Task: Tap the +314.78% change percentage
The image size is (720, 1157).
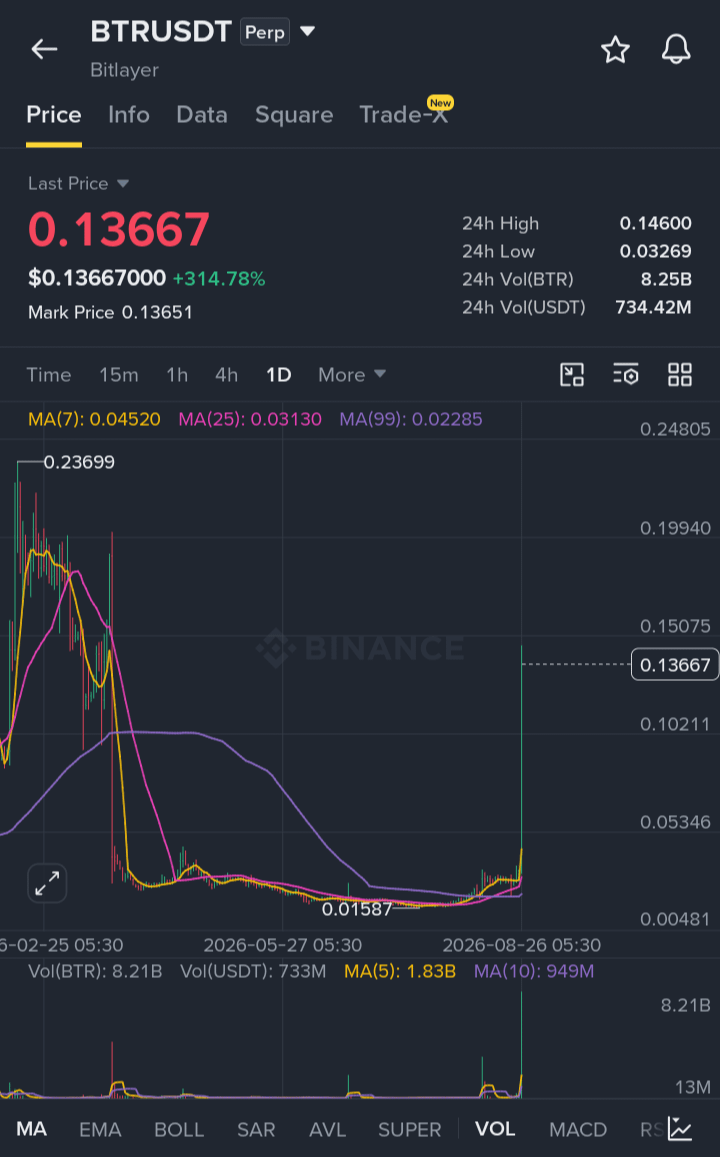Action: click(x=219, y=279)
